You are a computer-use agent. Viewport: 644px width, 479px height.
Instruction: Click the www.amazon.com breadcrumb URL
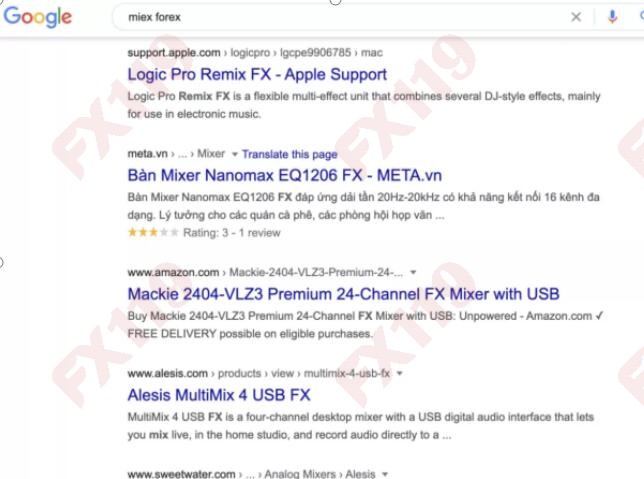tap(172, 272)
